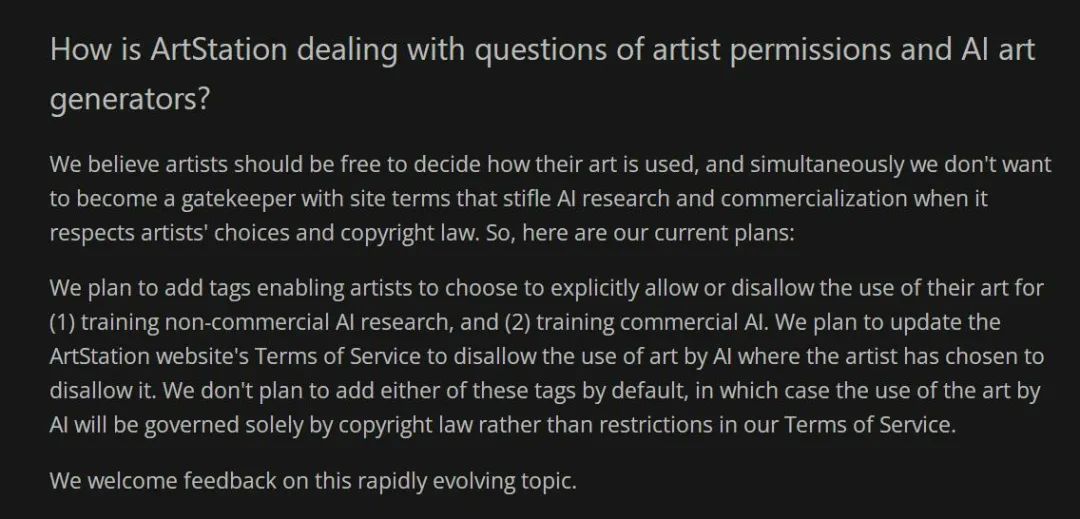
Task: Click the paragraph starting "We believe artists should"
Action: pos(550,199)
